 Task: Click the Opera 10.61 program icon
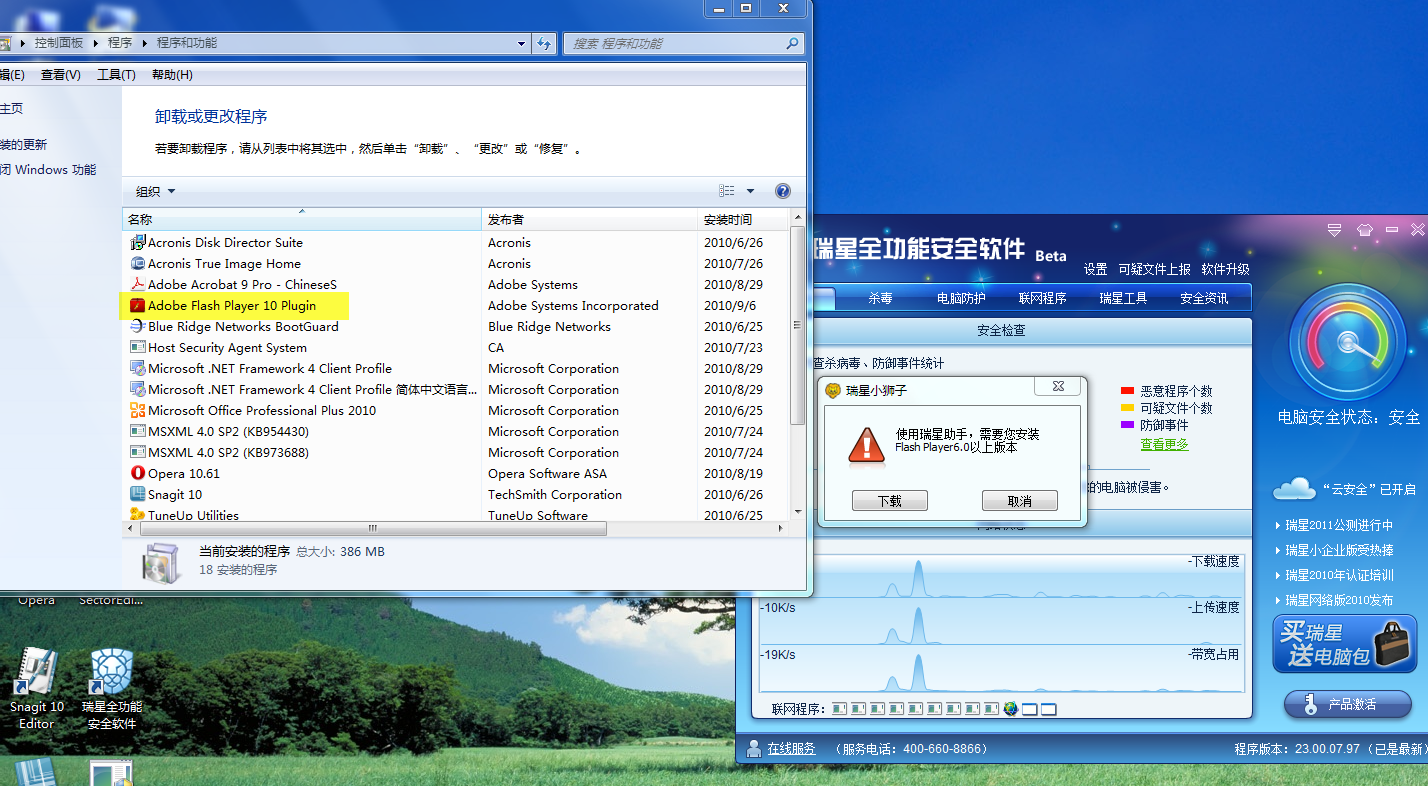point(138,473)
